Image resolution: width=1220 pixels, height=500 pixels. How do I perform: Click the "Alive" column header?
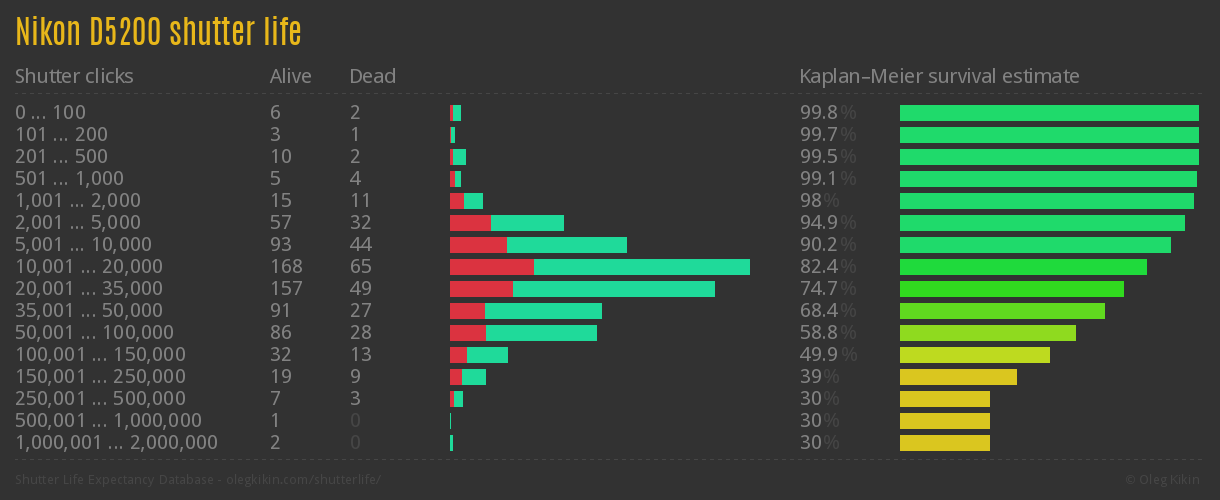[291, 76]
